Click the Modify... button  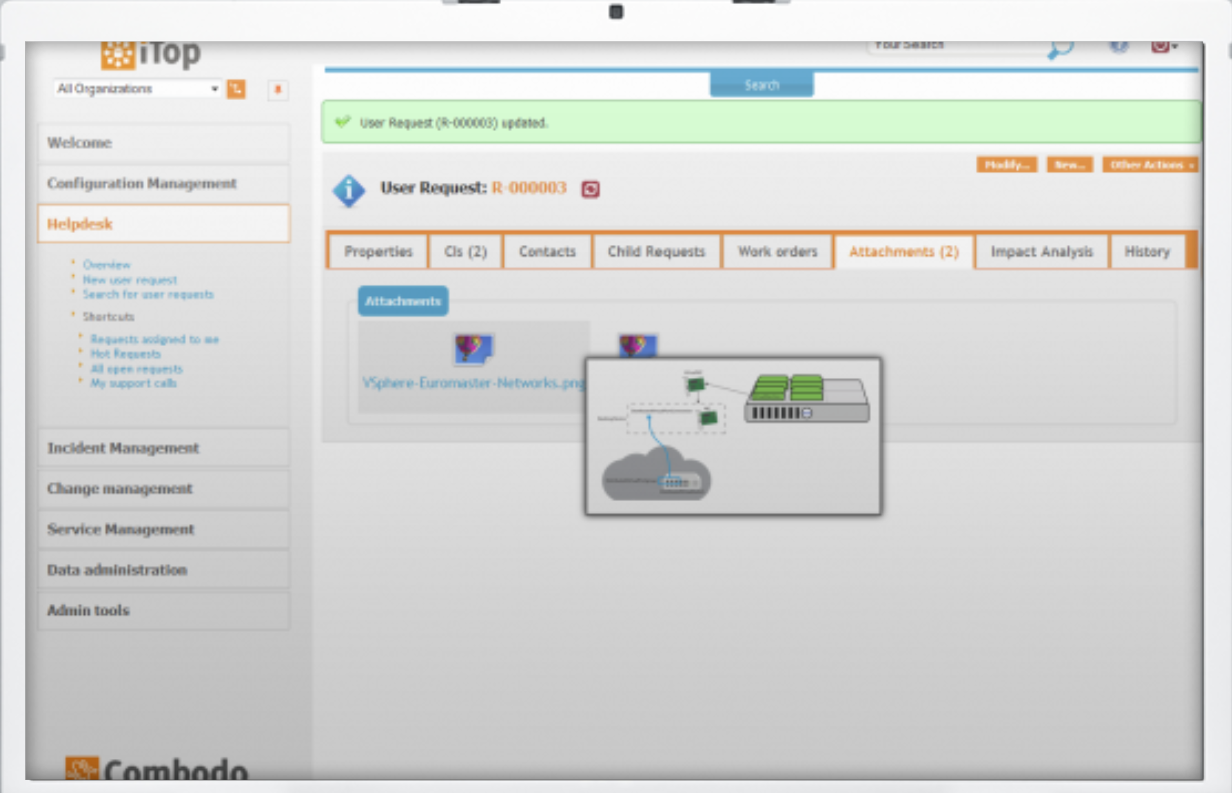click(1007, 164)
